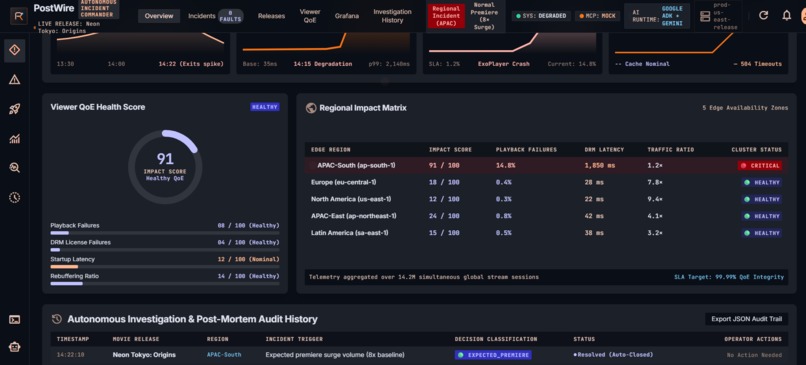Viewport: 806px width, 365px height.
Task: Click the HEALTHY badge for Latin America row
Action: (x=762, y=233)
